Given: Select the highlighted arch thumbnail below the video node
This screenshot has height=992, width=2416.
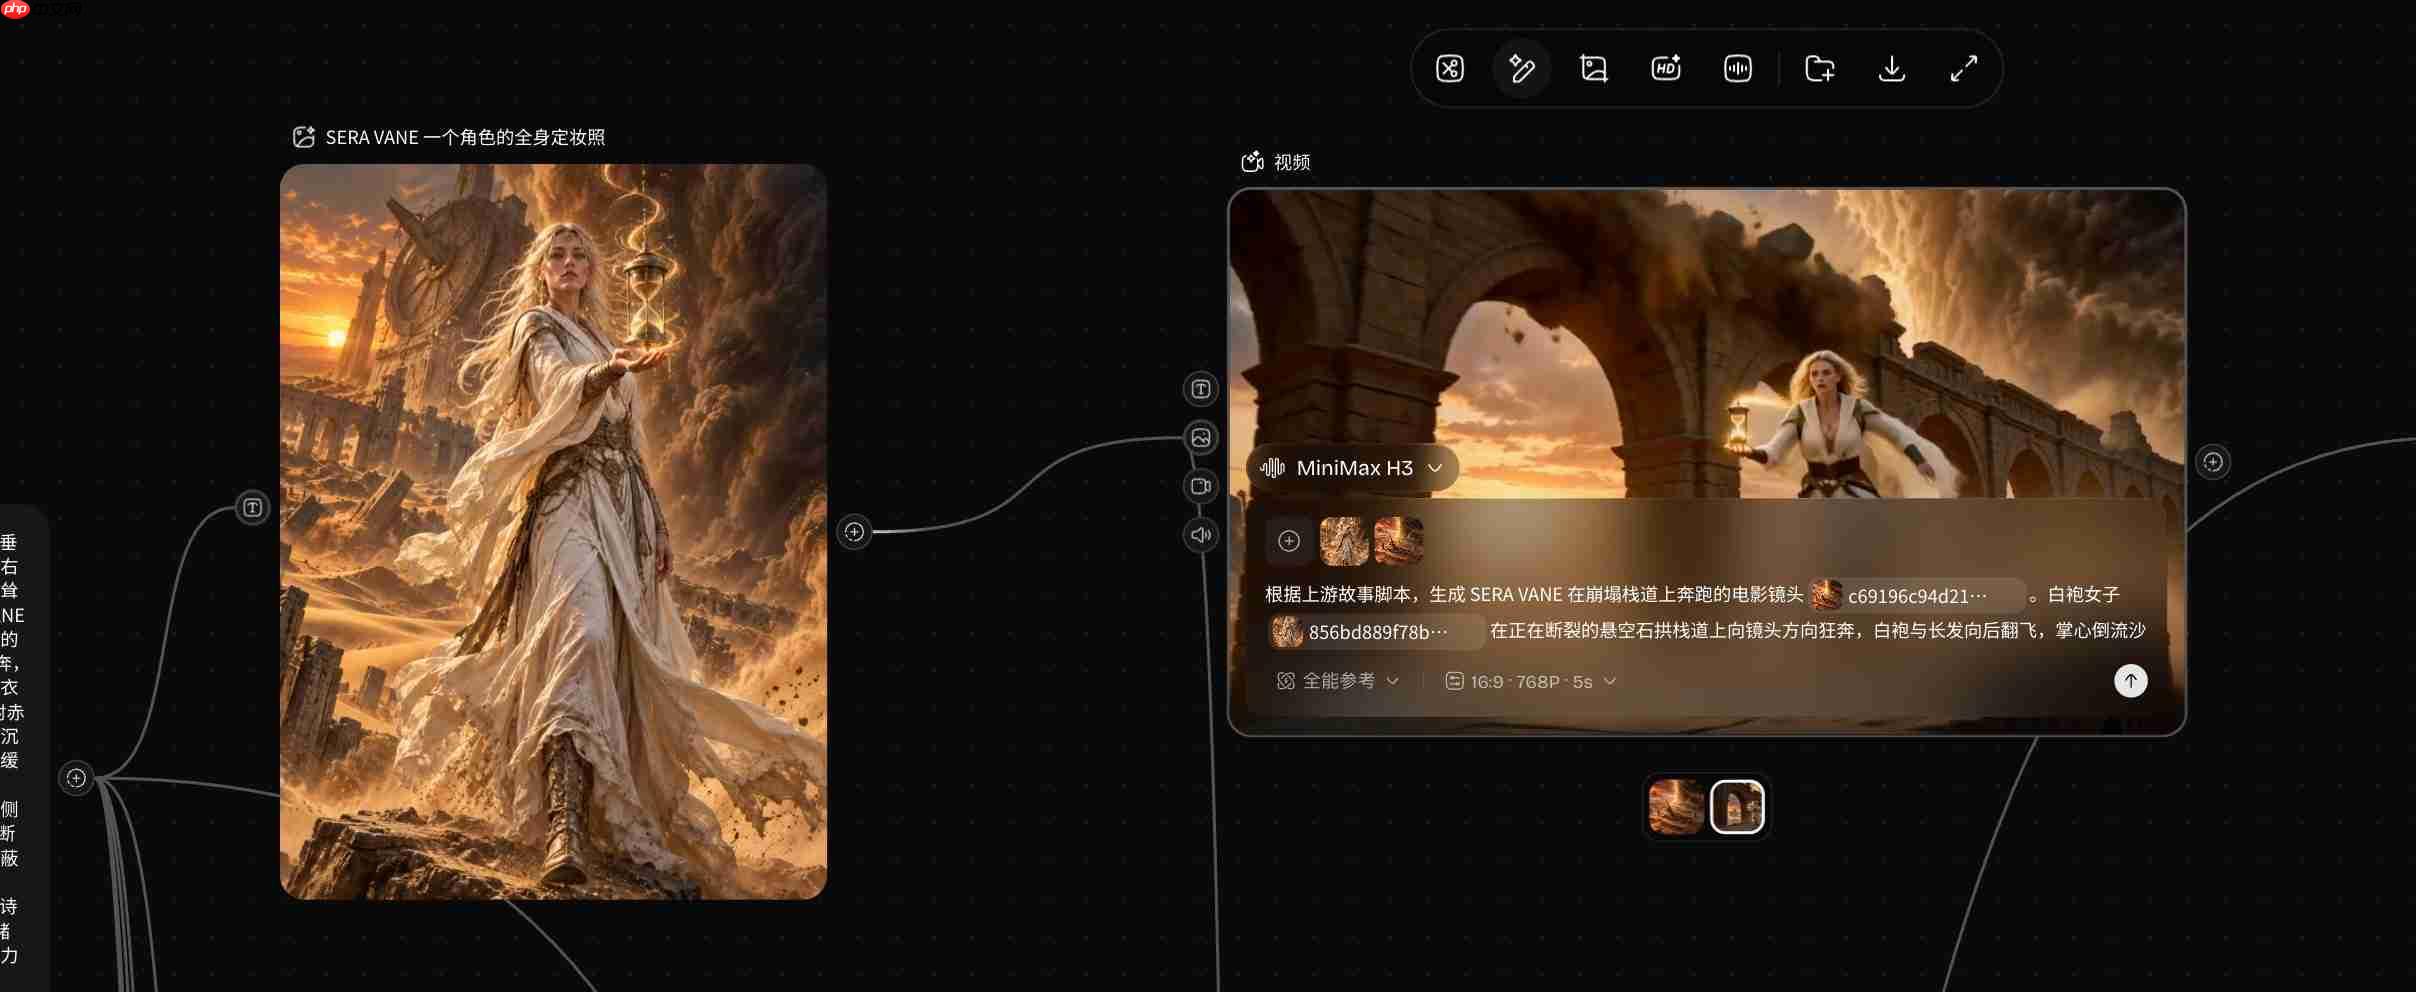Looking at the screenshot, I should [x=1737, y=807].
